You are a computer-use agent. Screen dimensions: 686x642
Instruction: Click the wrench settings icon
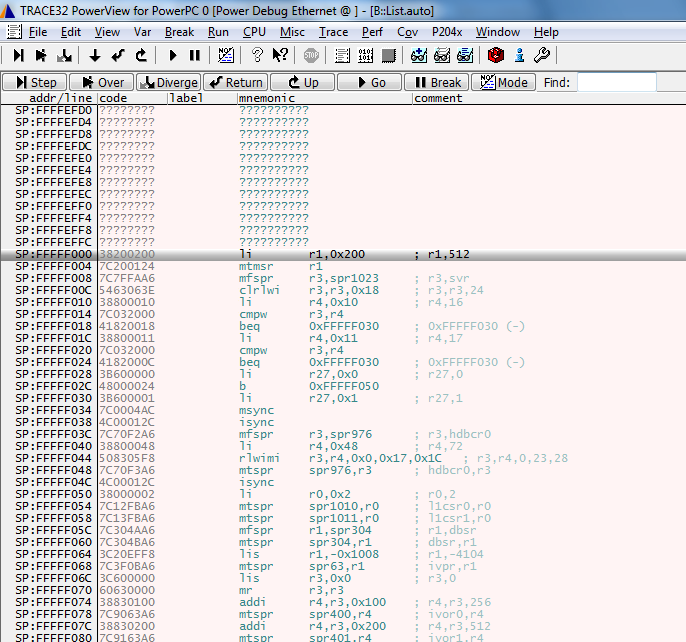point(542,56)
